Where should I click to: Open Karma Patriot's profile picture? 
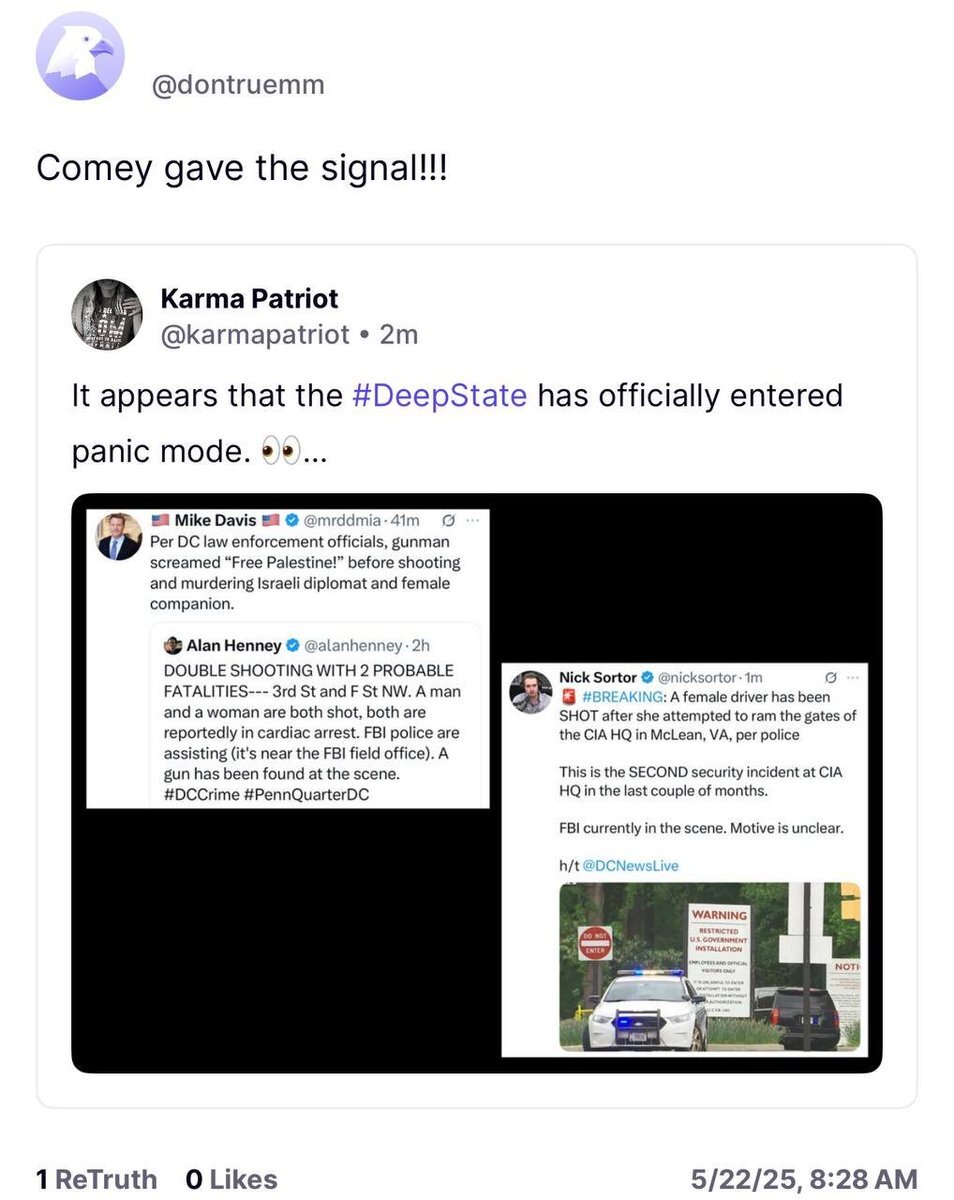(x=107, y=314)
